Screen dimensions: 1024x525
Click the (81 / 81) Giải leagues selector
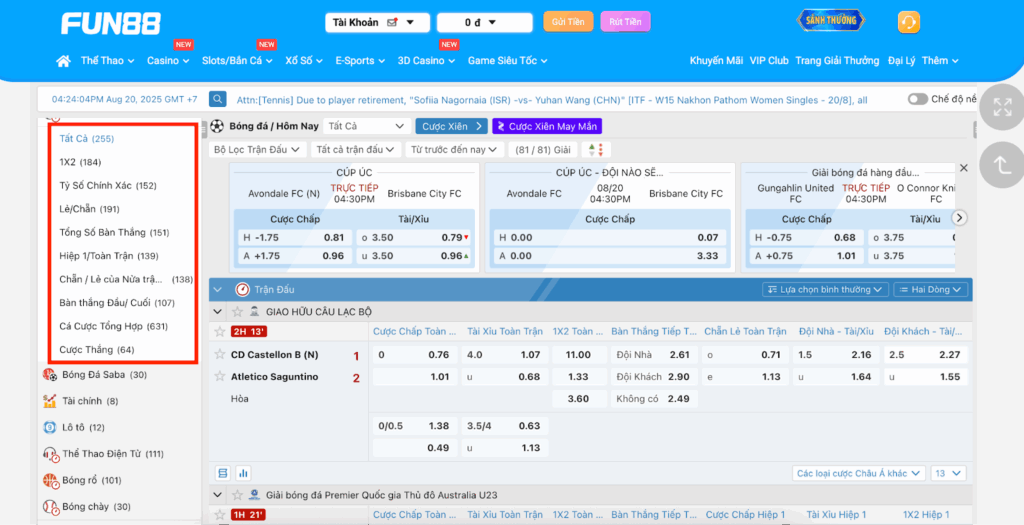(543, 150)
